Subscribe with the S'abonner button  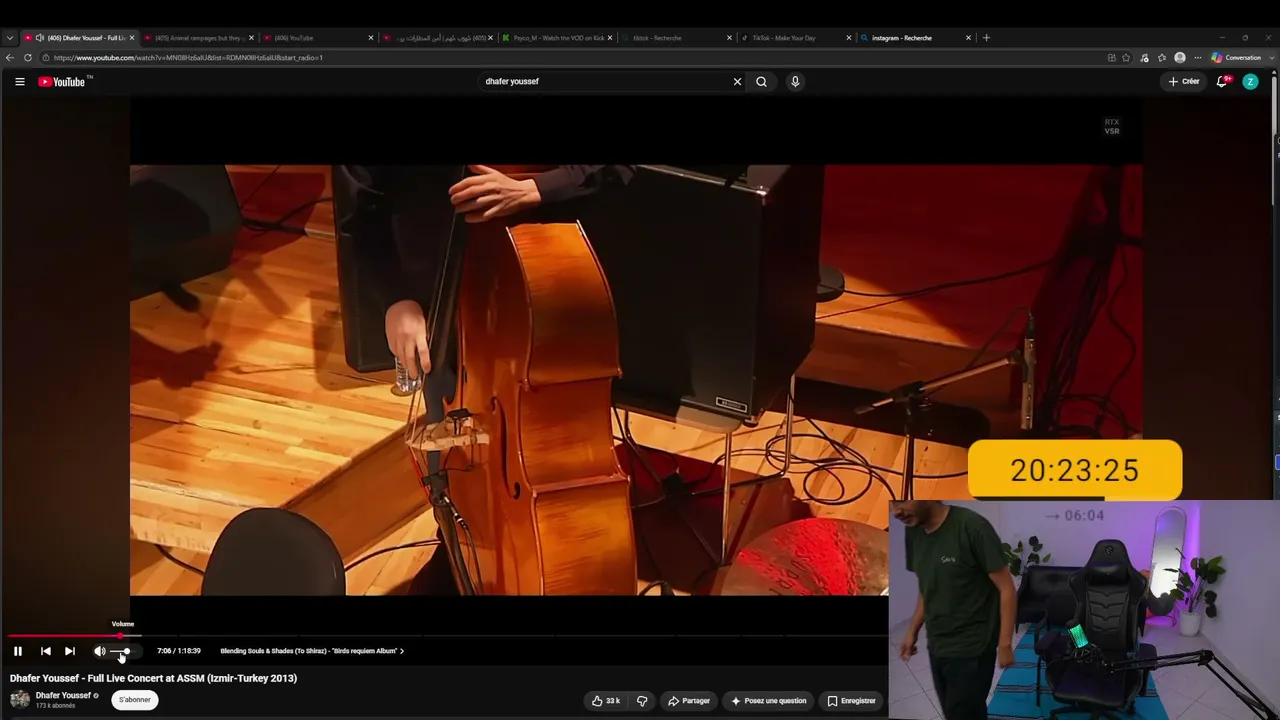click(135, 700)
